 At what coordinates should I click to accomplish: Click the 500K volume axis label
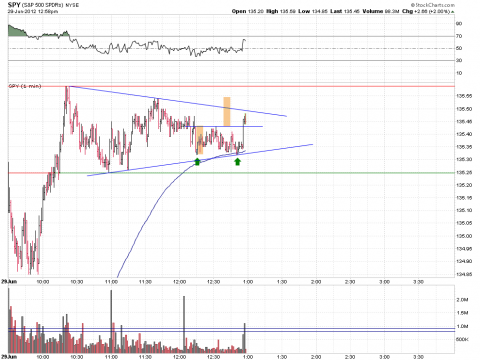tap(462, 339)
